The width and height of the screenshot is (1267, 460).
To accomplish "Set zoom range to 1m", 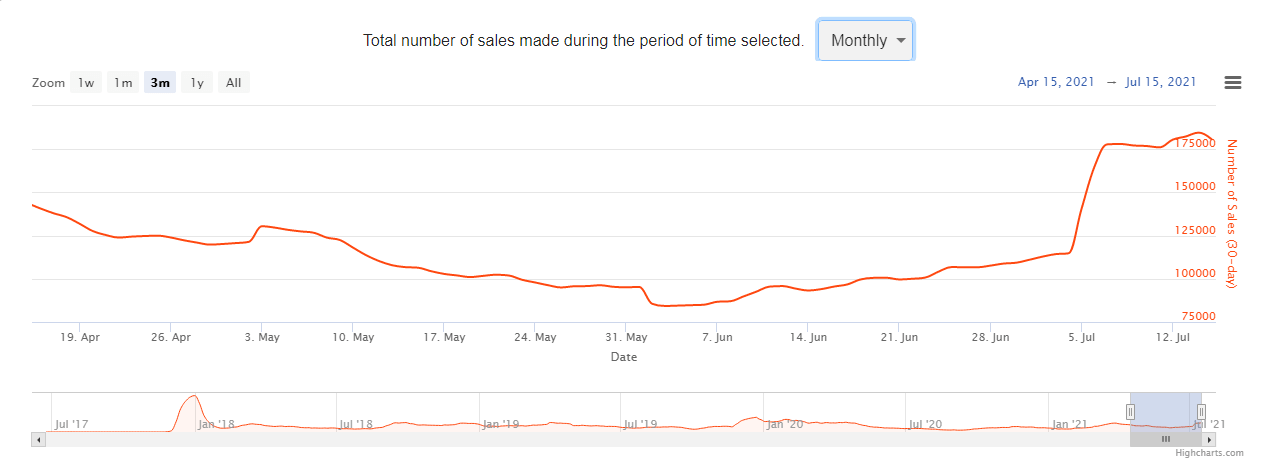I will click(x=123, y=83).
